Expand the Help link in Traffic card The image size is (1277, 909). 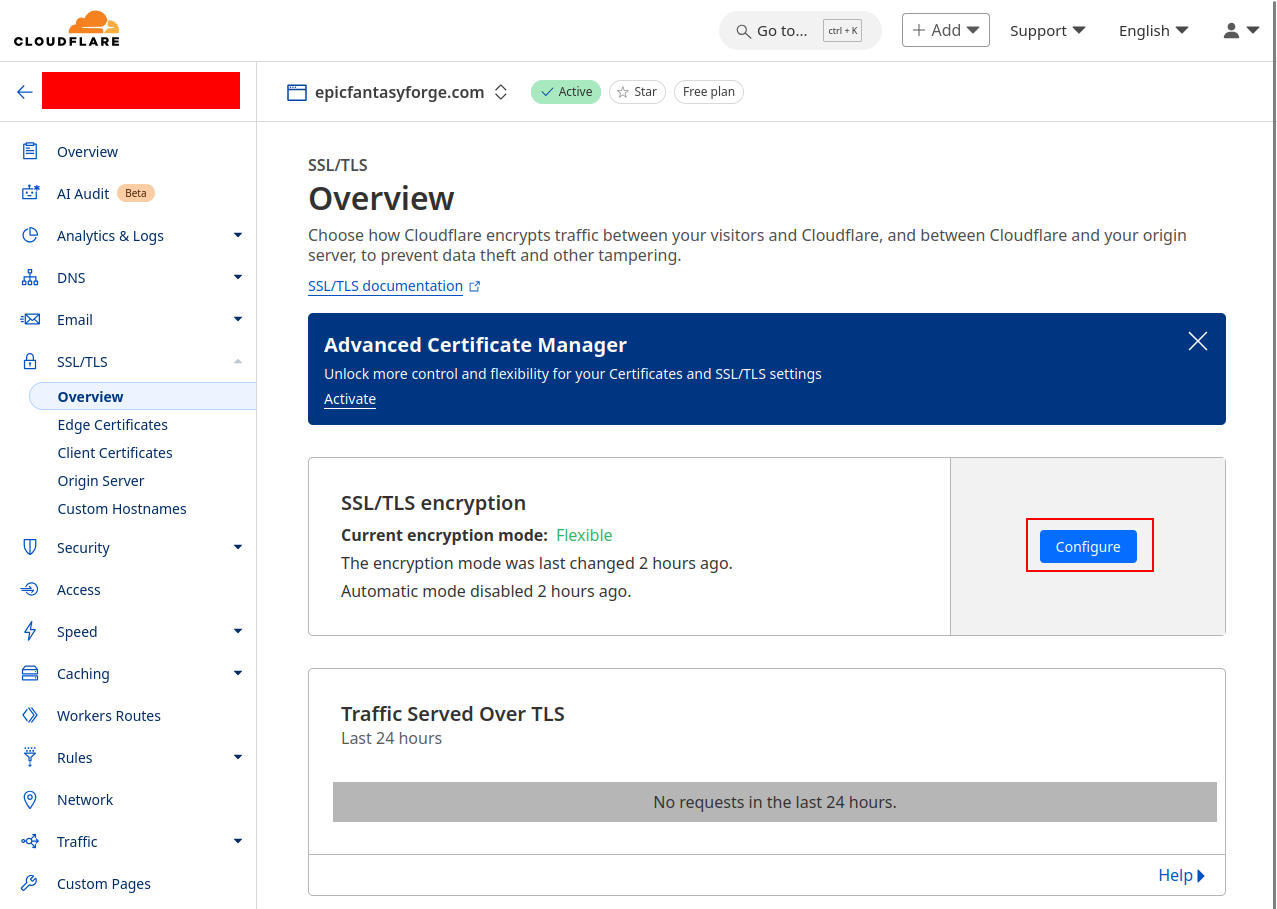(1181, 875)
